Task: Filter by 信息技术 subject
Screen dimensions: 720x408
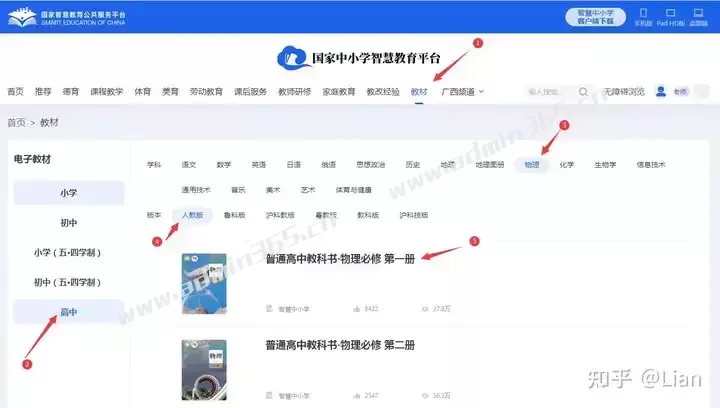Action: click(651, 164)
